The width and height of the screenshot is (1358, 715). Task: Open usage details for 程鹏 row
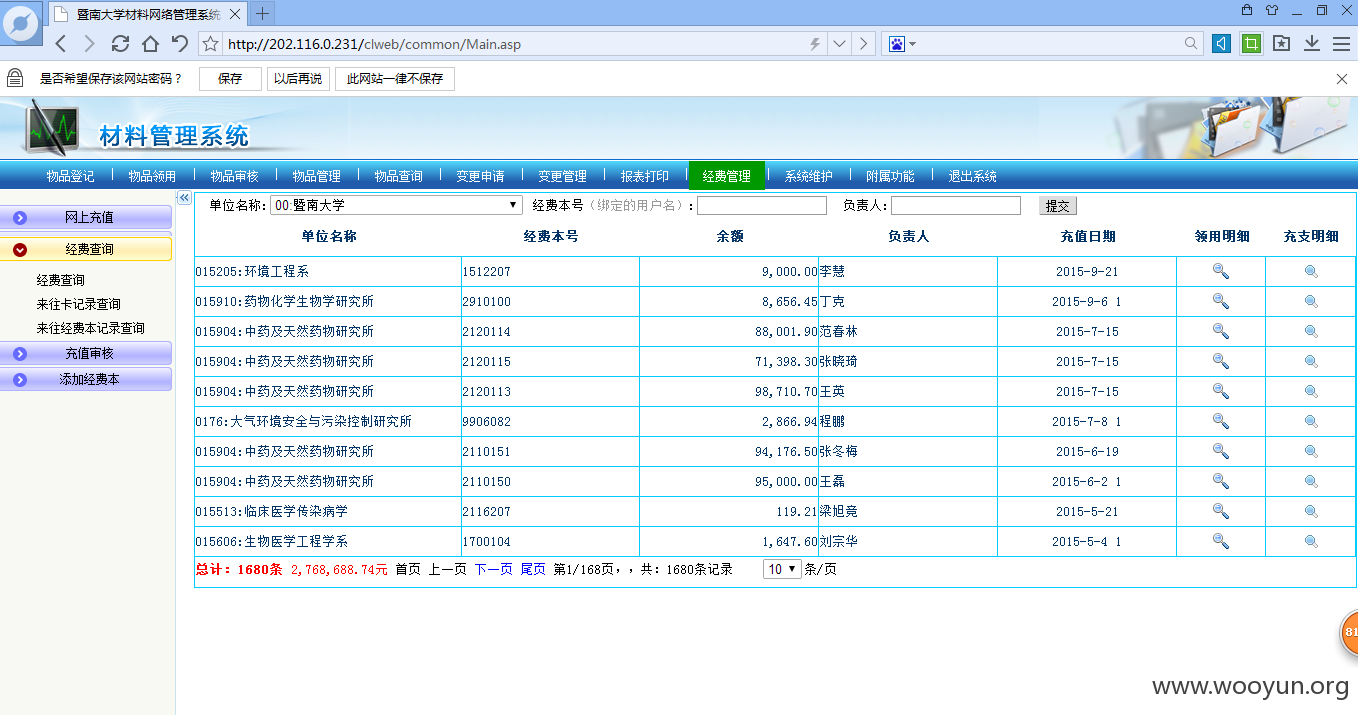tap(1220, 421)
